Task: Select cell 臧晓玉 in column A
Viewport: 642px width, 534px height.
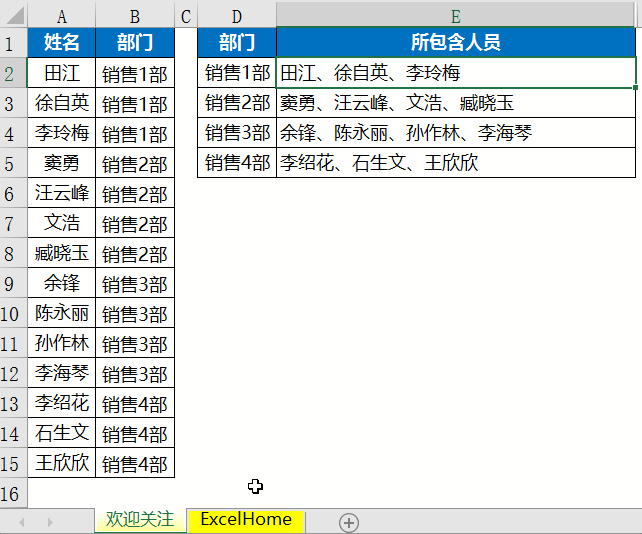Action: tap(61, 253)
